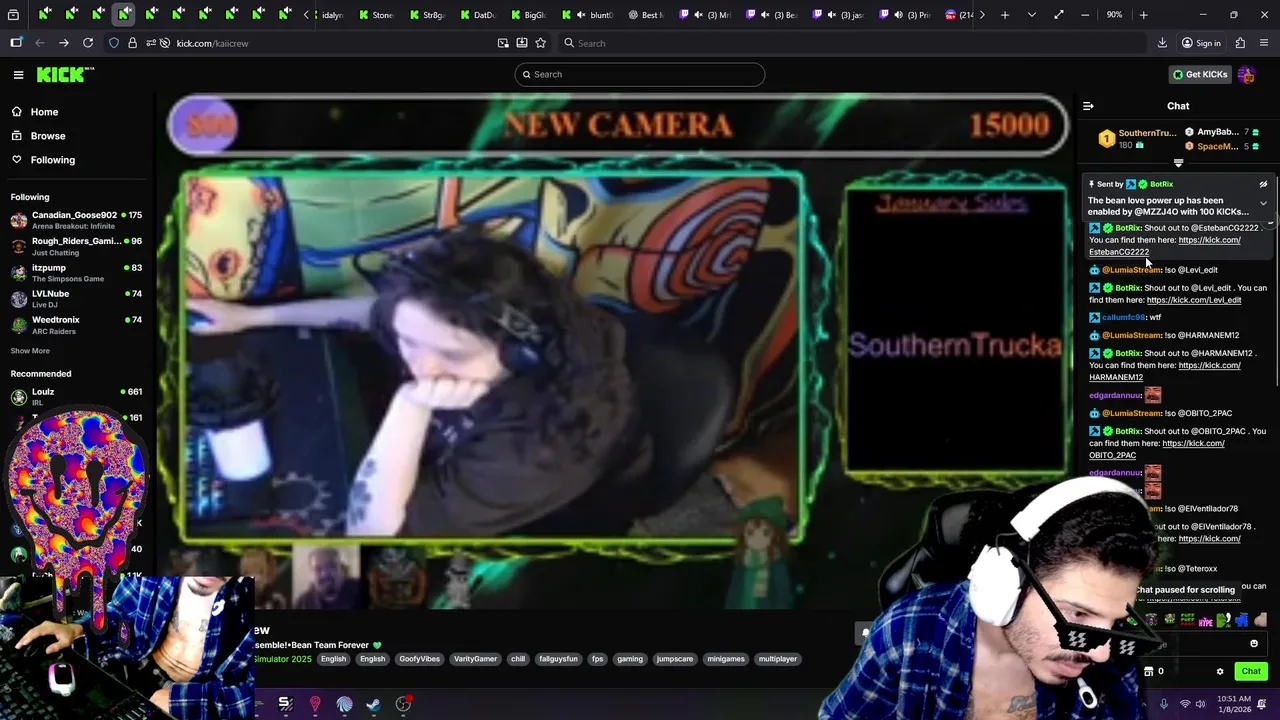Switch to Stone tab
The image size is (1280, 720).
click(379, 15)
